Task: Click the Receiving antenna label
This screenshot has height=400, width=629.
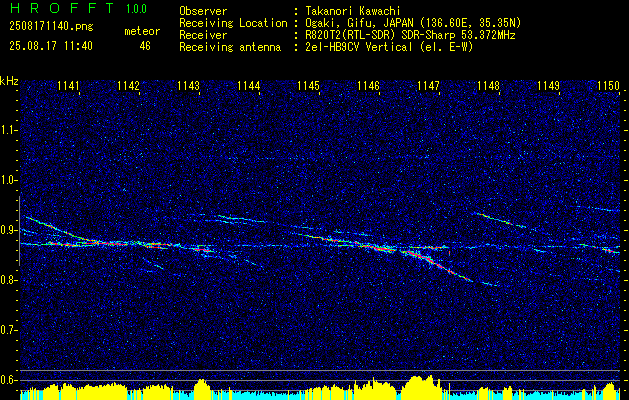Action: [230, 47]
